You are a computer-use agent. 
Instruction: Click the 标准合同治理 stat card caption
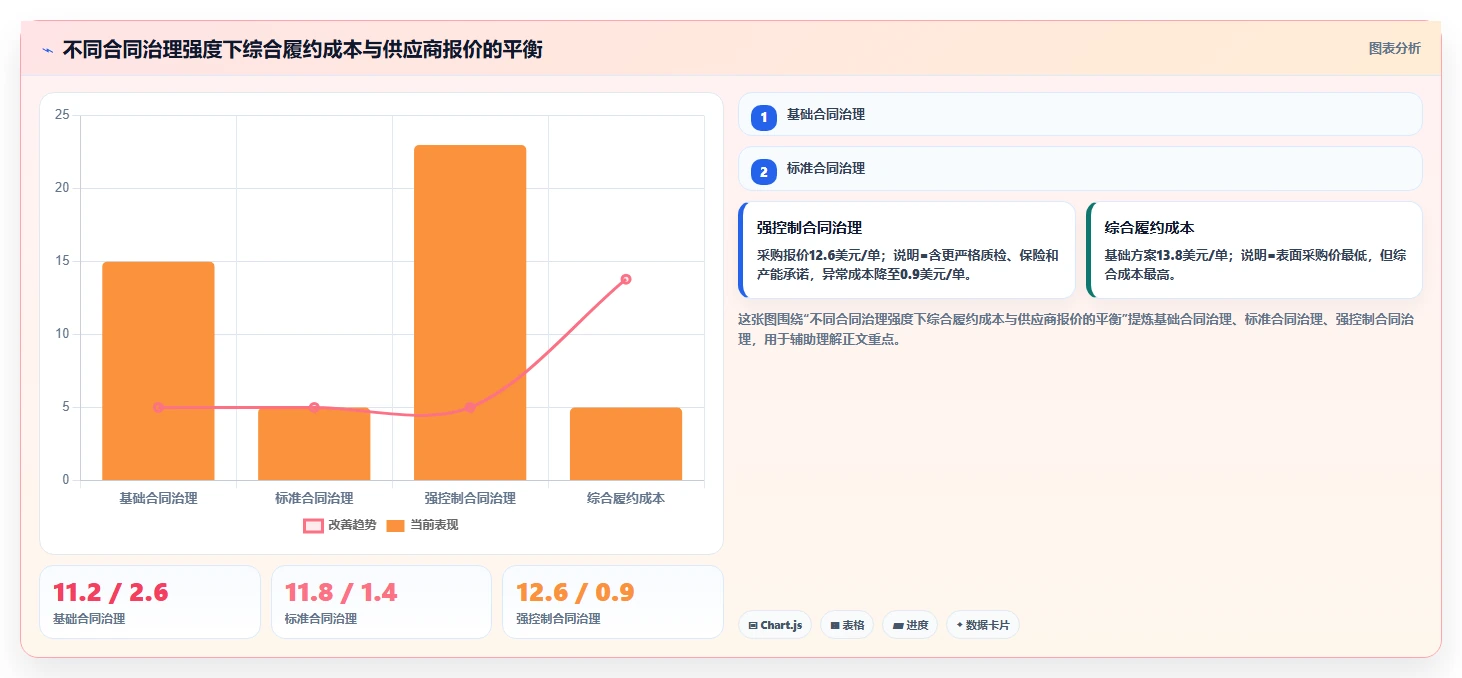click(321, 619)
